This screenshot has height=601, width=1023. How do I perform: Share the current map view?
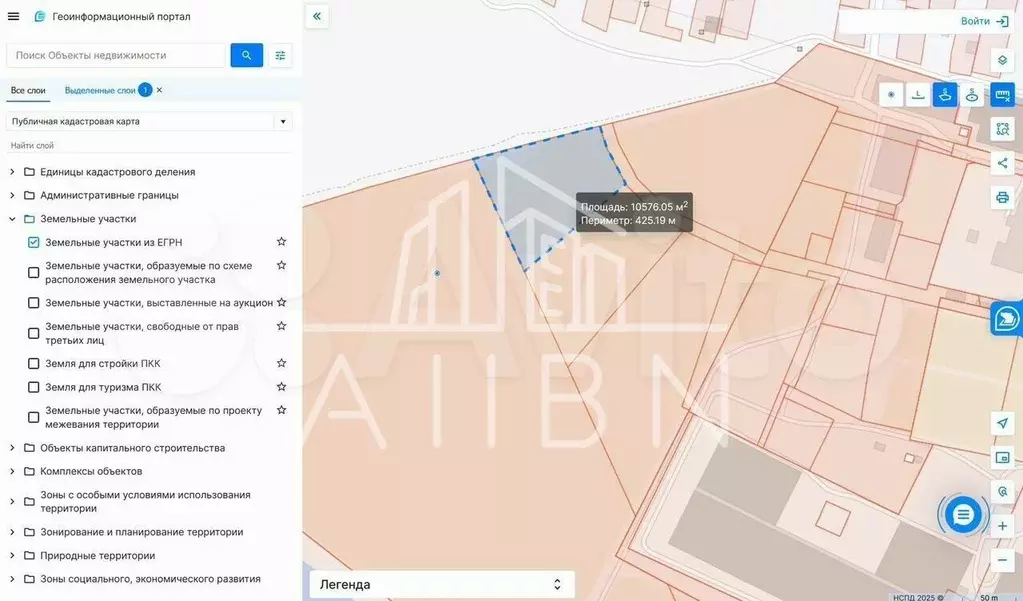click(x=1002, y=163)
